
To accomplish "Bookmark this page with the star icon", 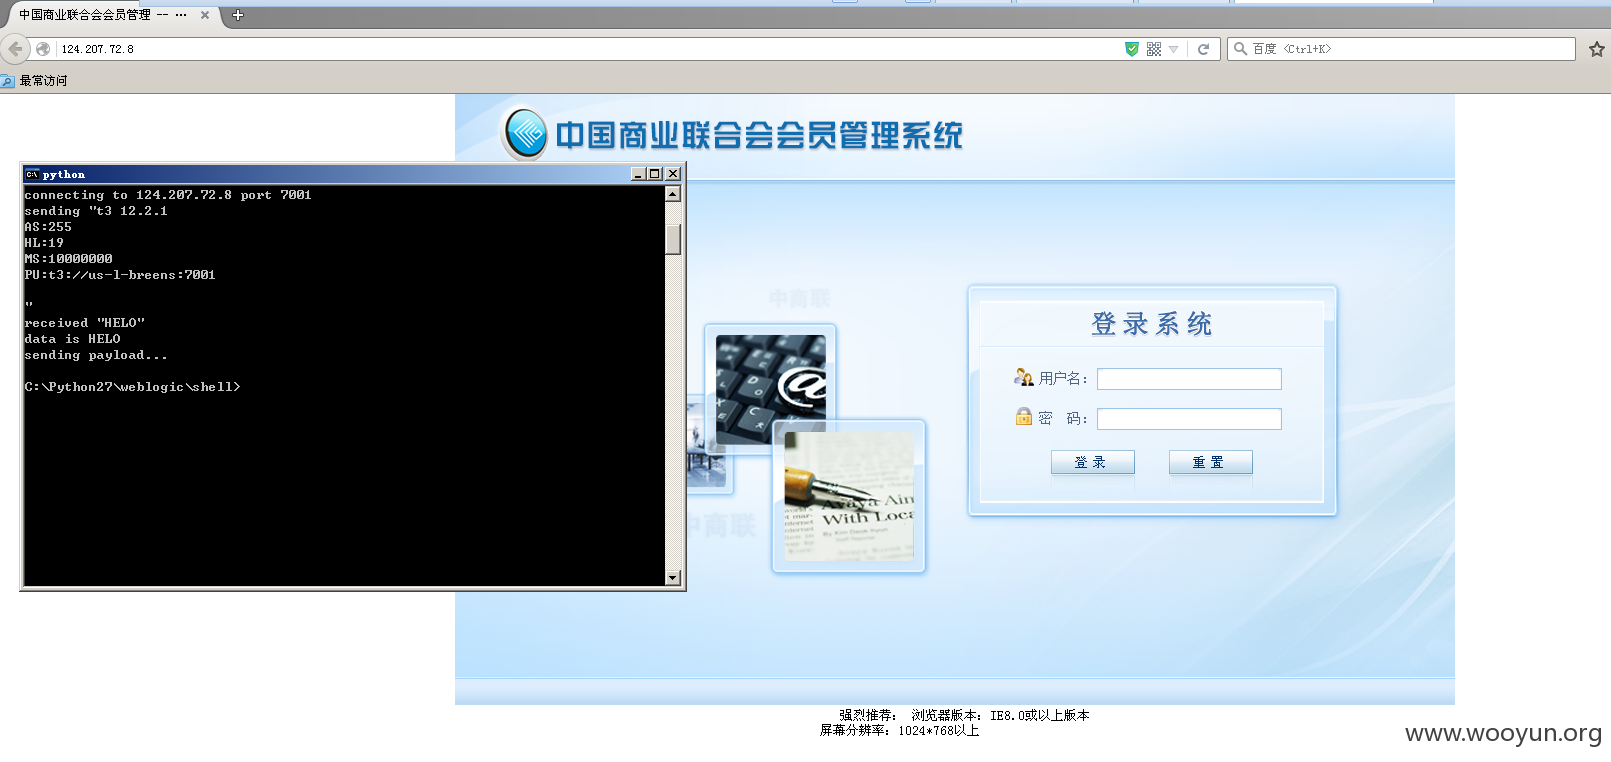I will pyautogui.click(x=1597, y=49).
